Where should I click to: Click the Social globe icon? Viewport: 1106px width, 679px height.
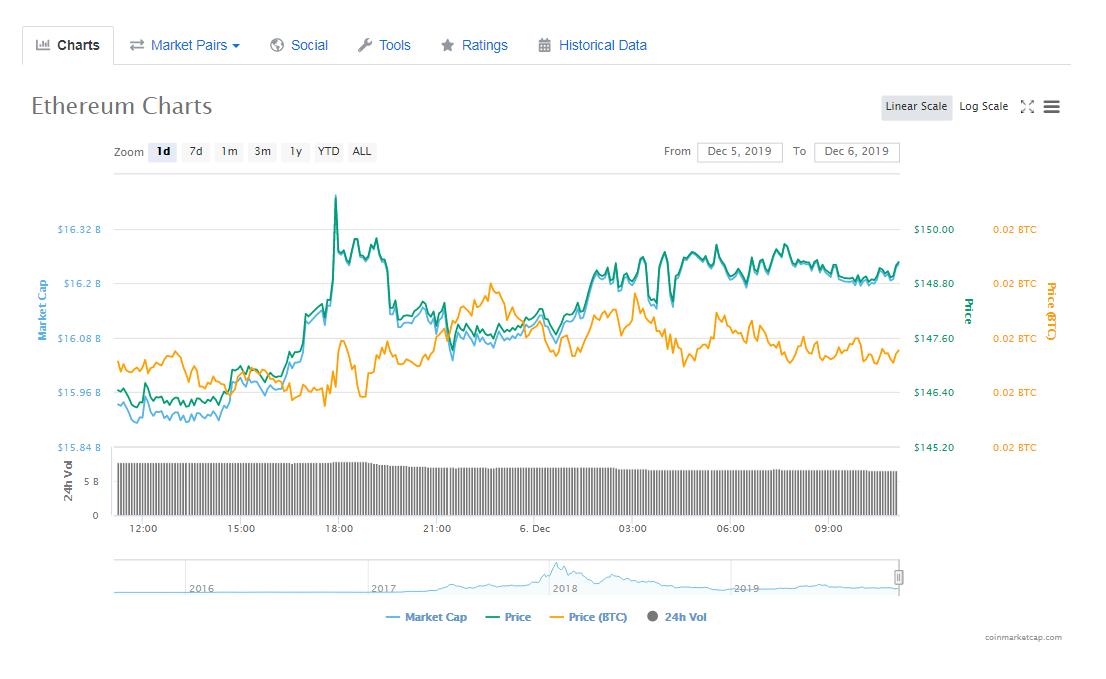click(x=277, y=45)
